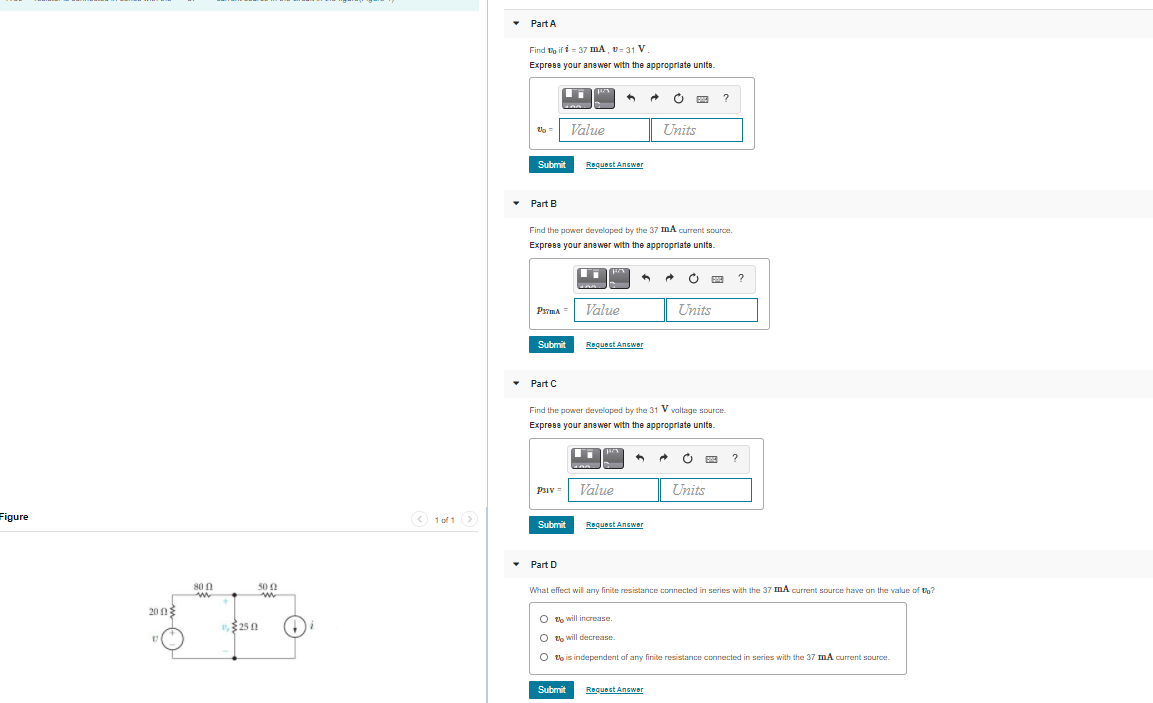Screen dimensions: 1153x703
Task: Reset Part B answer field
Action: click(x=693, y=279)
